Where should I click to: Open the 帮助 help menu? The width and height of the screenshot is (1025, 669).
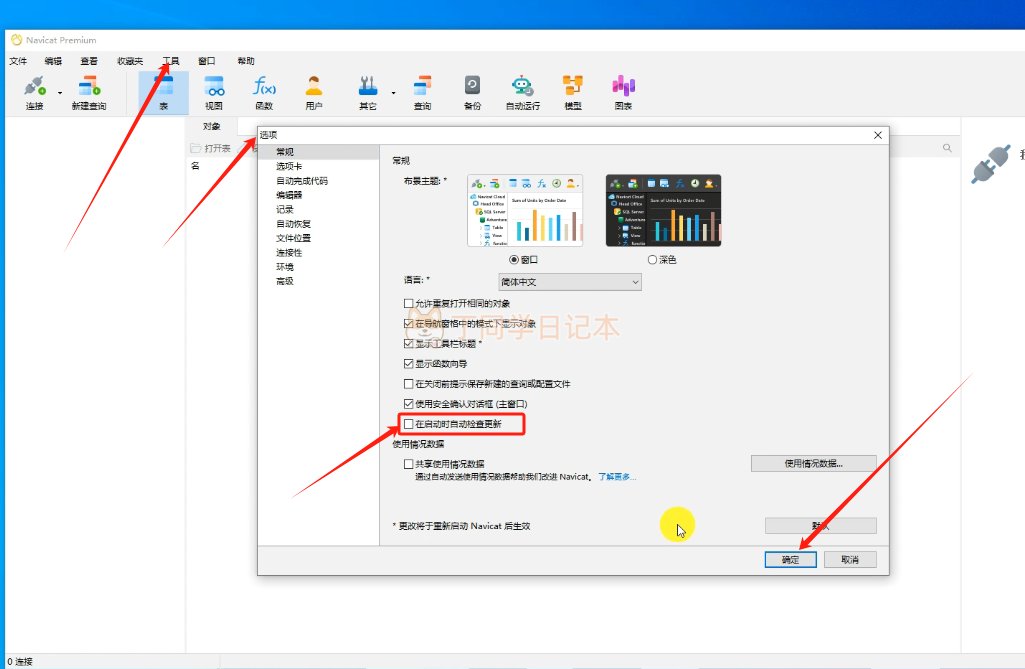246,61
